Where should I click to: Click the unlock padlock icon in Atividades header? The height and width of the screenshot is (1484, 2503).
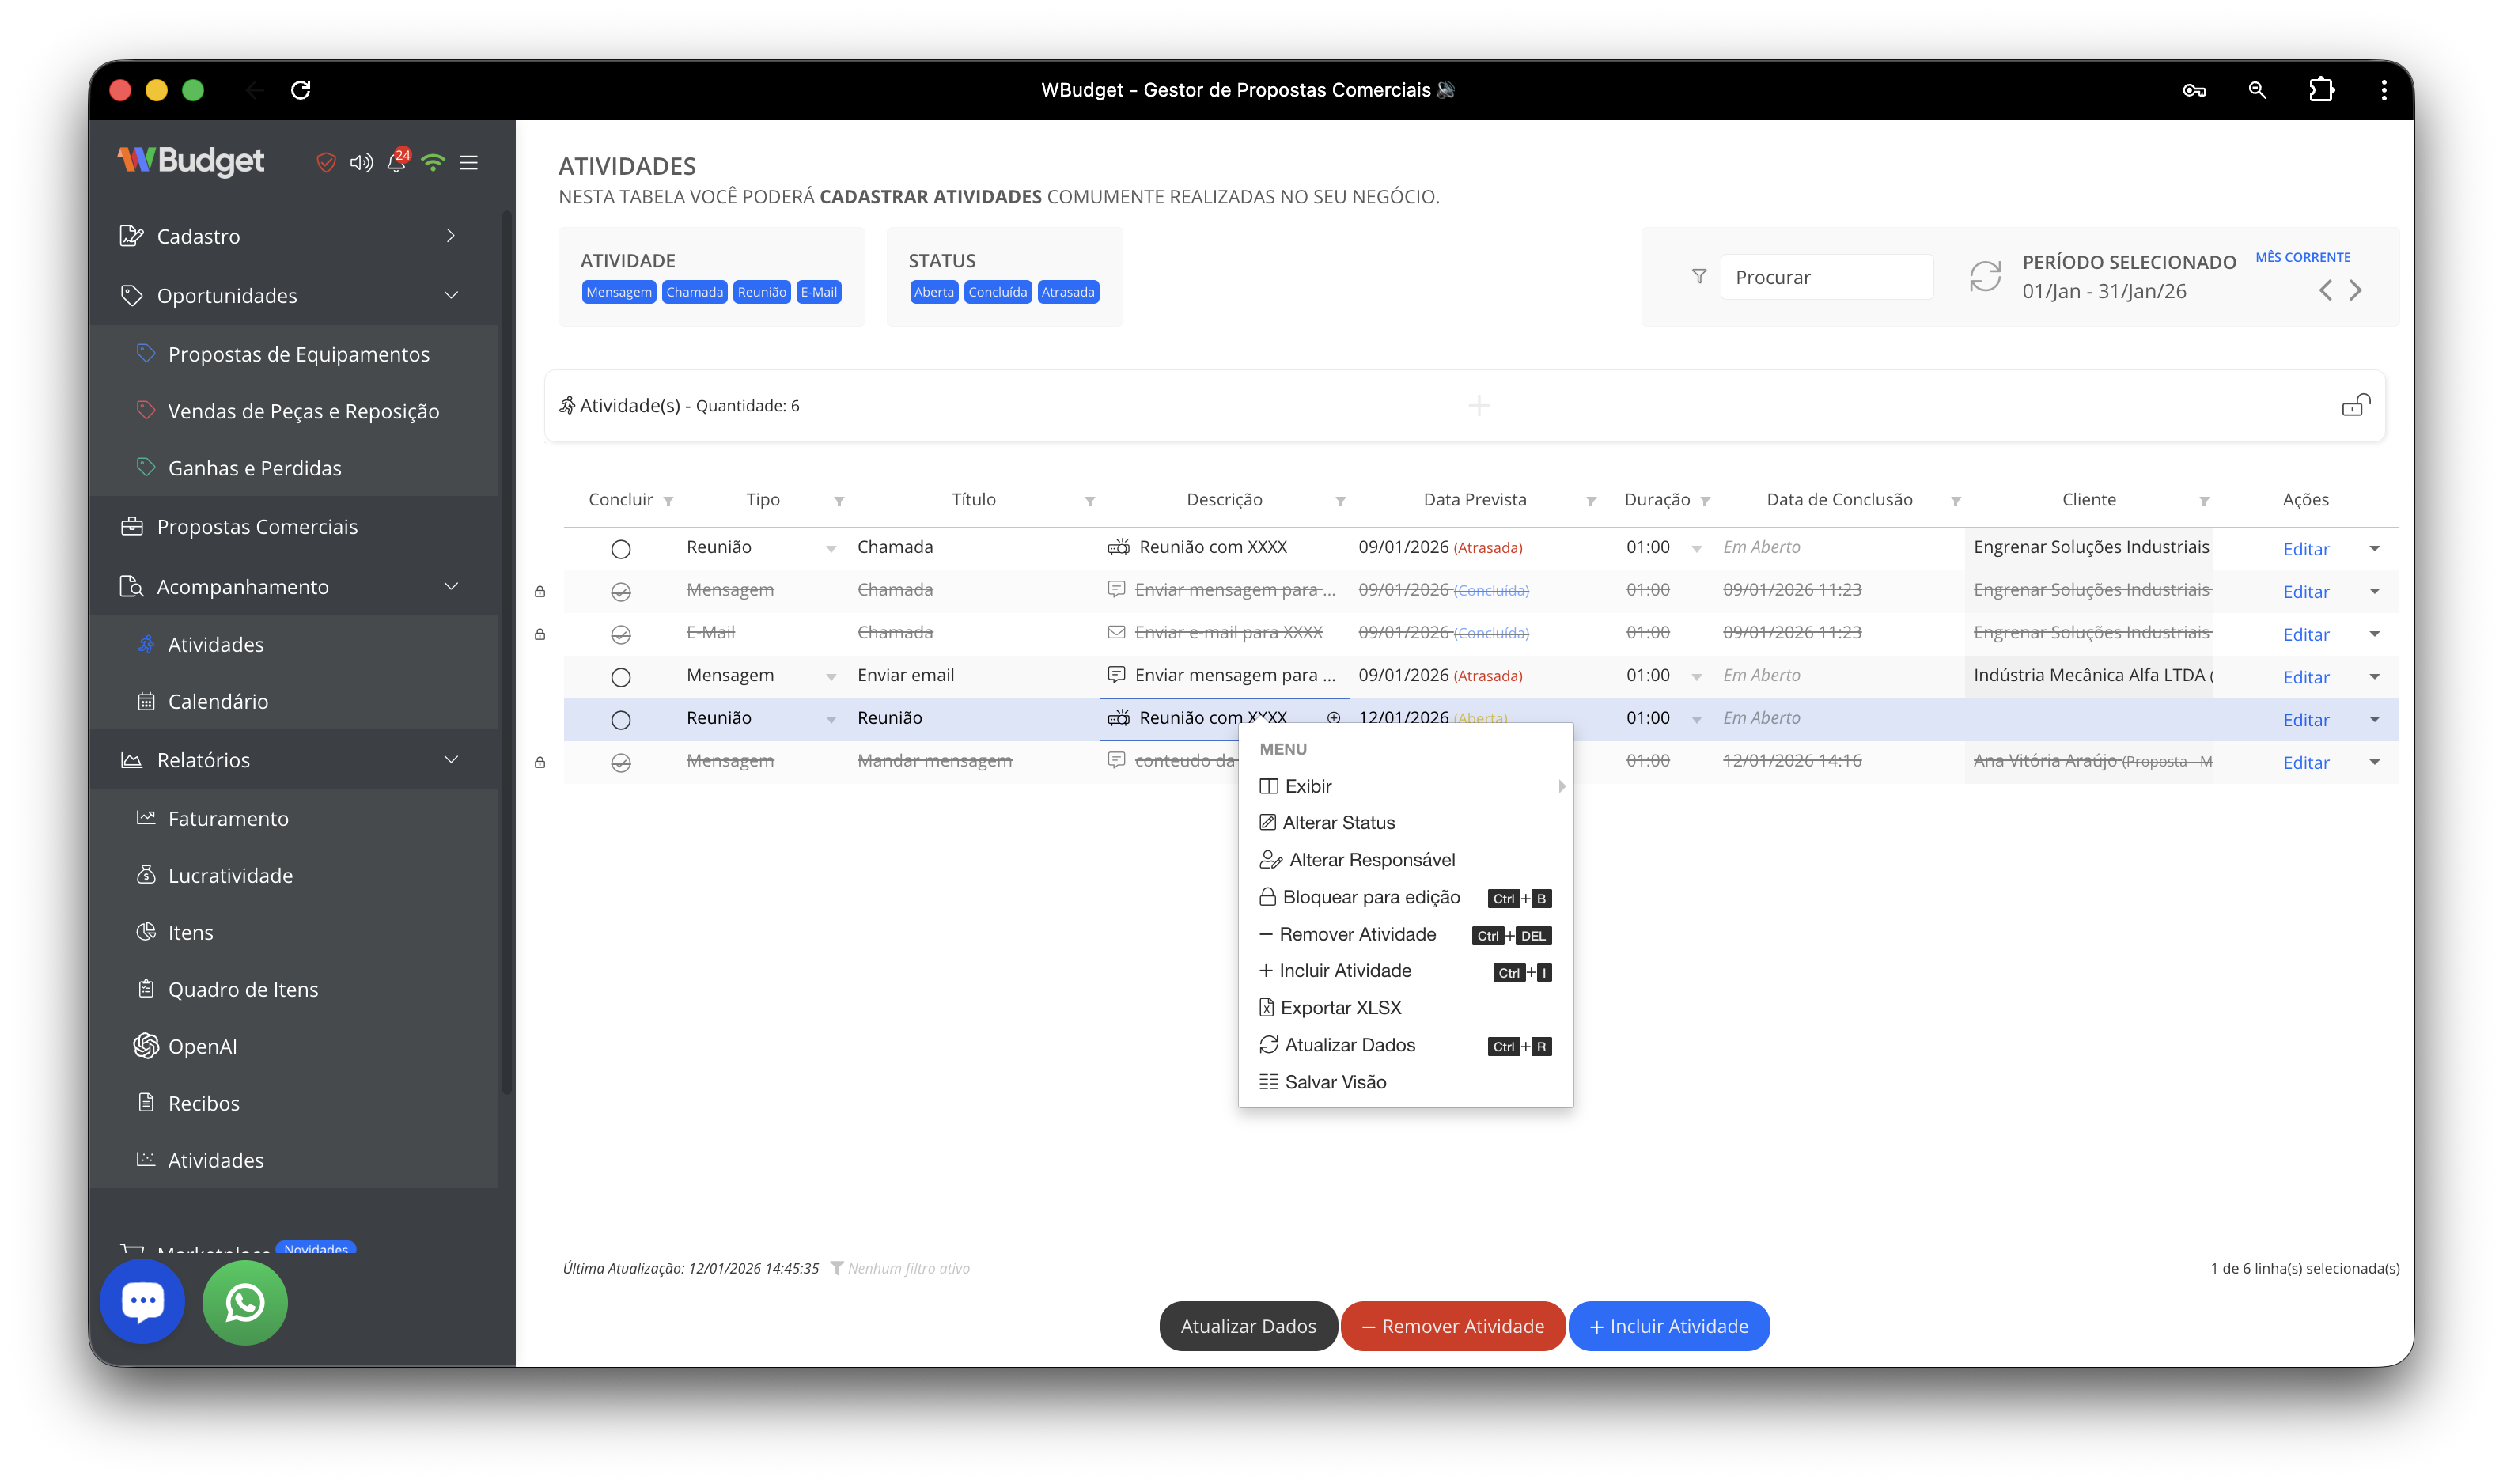[2355, 405]
